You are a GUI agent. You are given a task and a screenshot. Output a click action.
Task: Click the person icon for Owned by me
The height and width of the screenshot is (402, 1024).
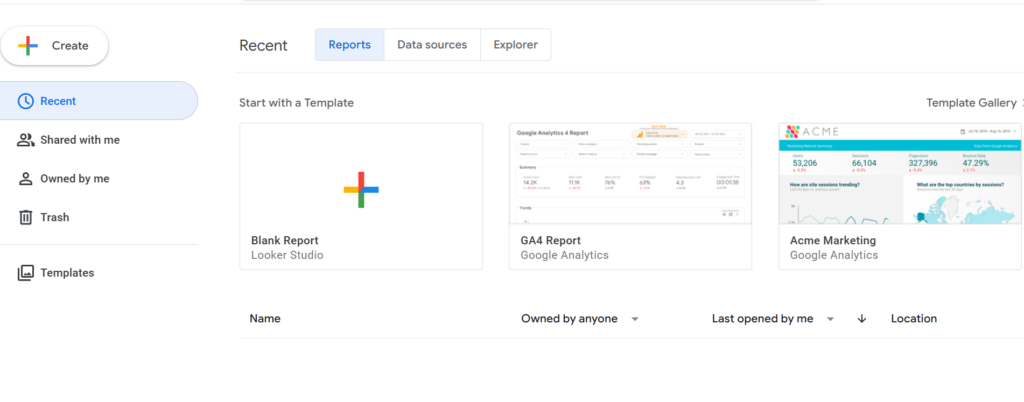[x=25, y=179]
